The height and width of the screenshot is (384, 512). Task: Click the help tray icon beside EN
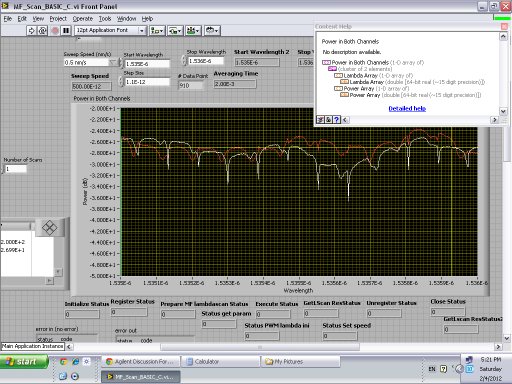pos(443,369)
